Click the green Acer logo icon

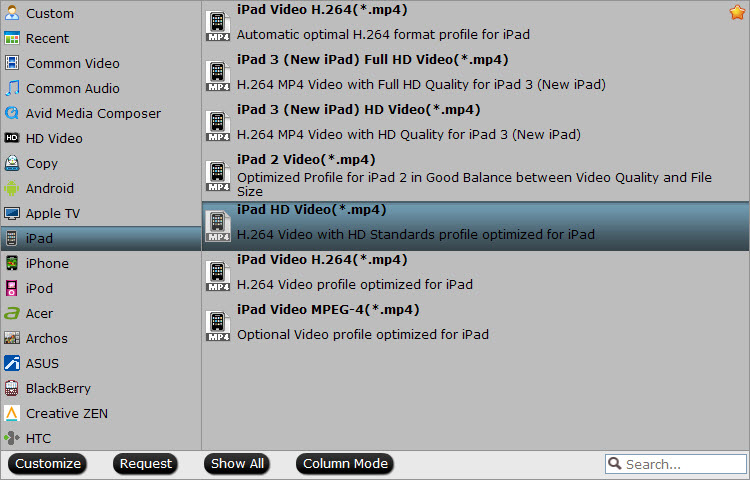coord(12,313)
